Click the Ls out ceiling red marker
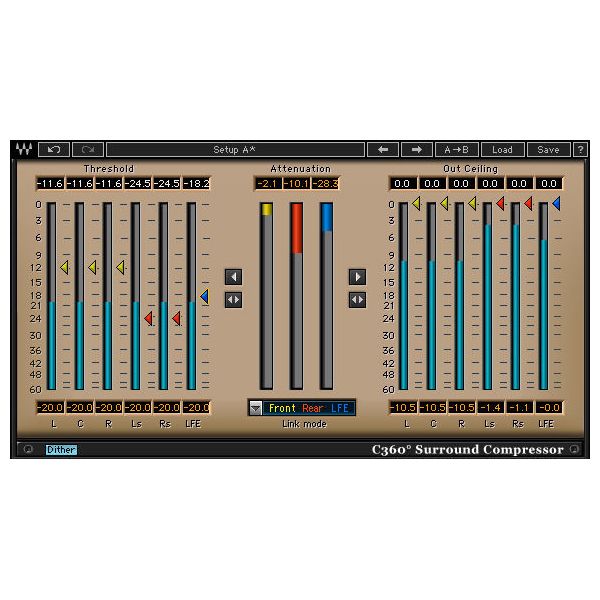The image size is (600, 600). (500, 203)
